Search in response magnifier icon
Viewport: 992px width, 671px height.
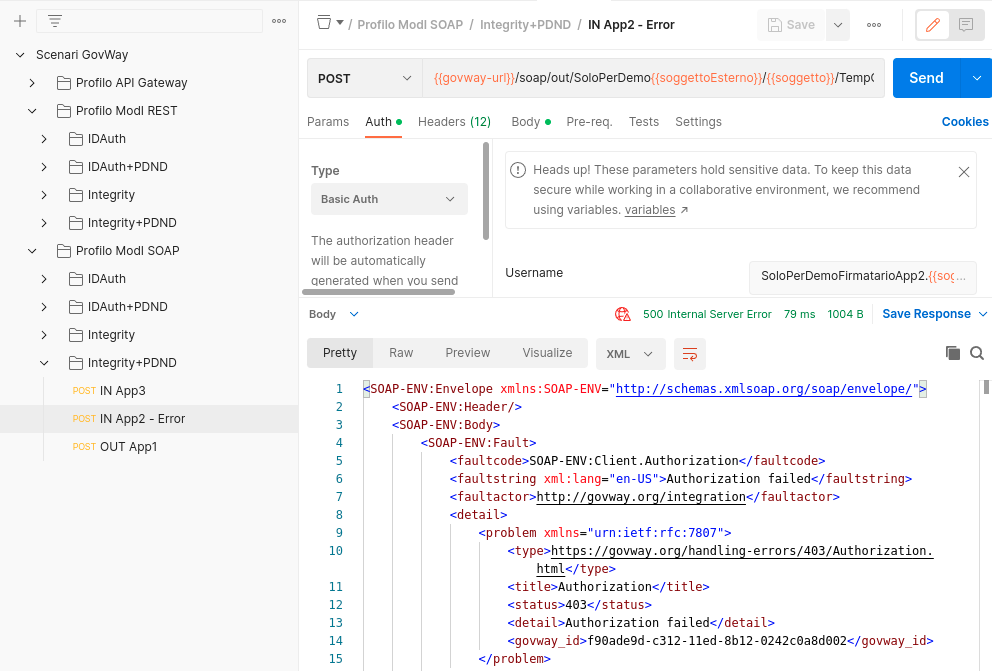coord(977,353)
